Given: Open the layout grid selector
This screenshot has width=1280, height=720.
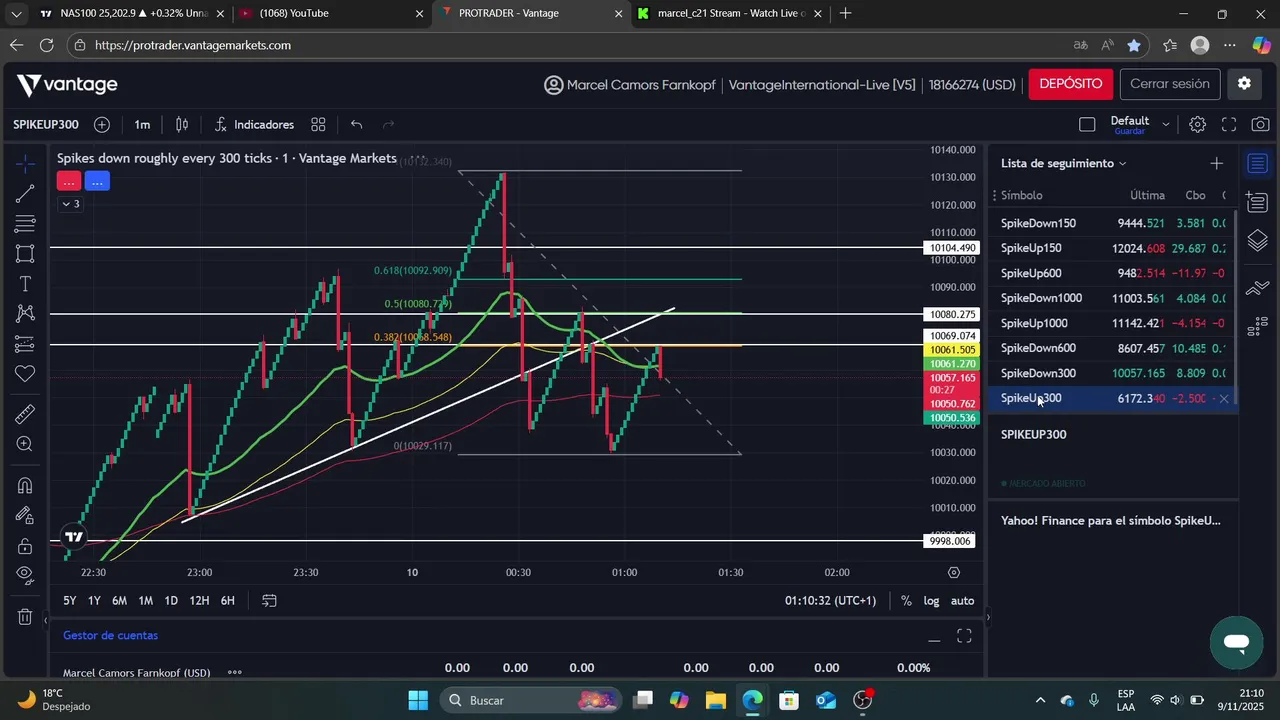Looking at the screenshot, I should tap(318, 125).
